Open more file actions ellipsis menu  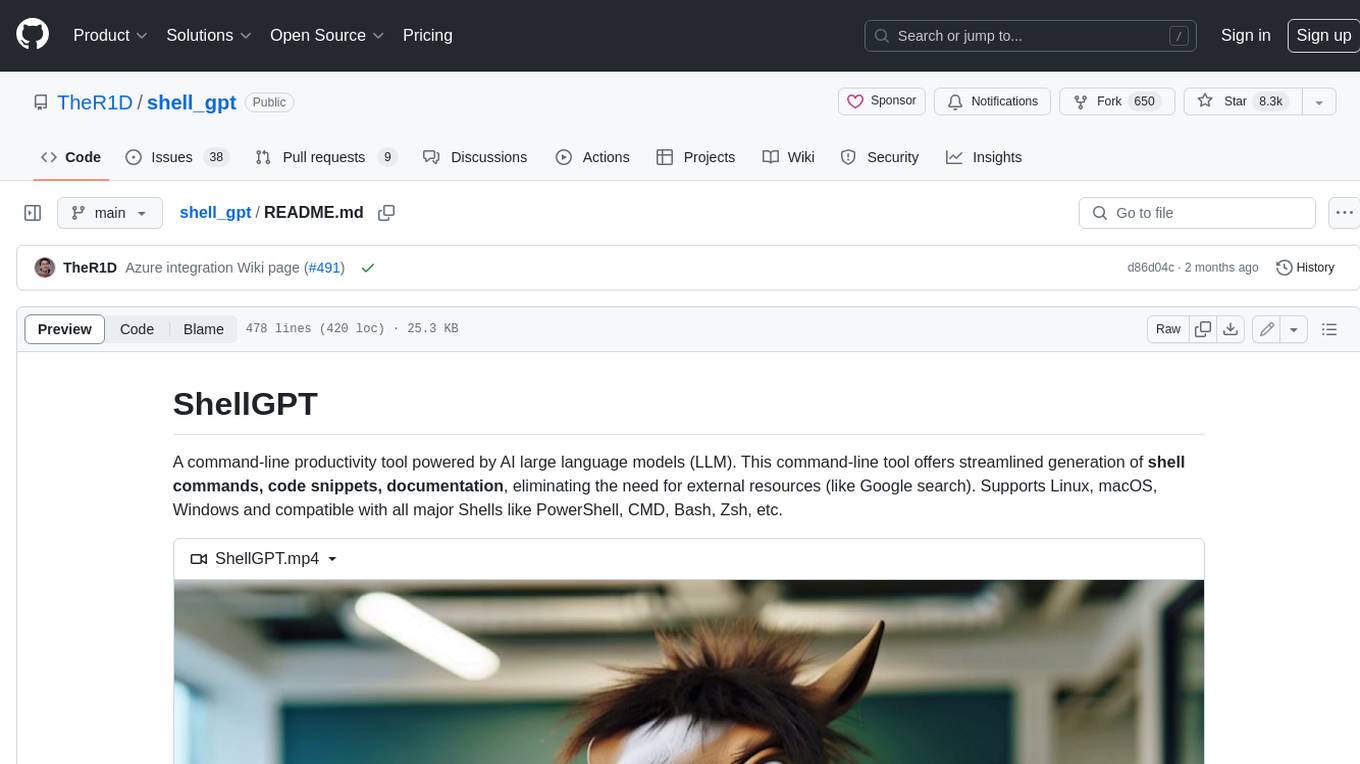(x=1344, y=213)
